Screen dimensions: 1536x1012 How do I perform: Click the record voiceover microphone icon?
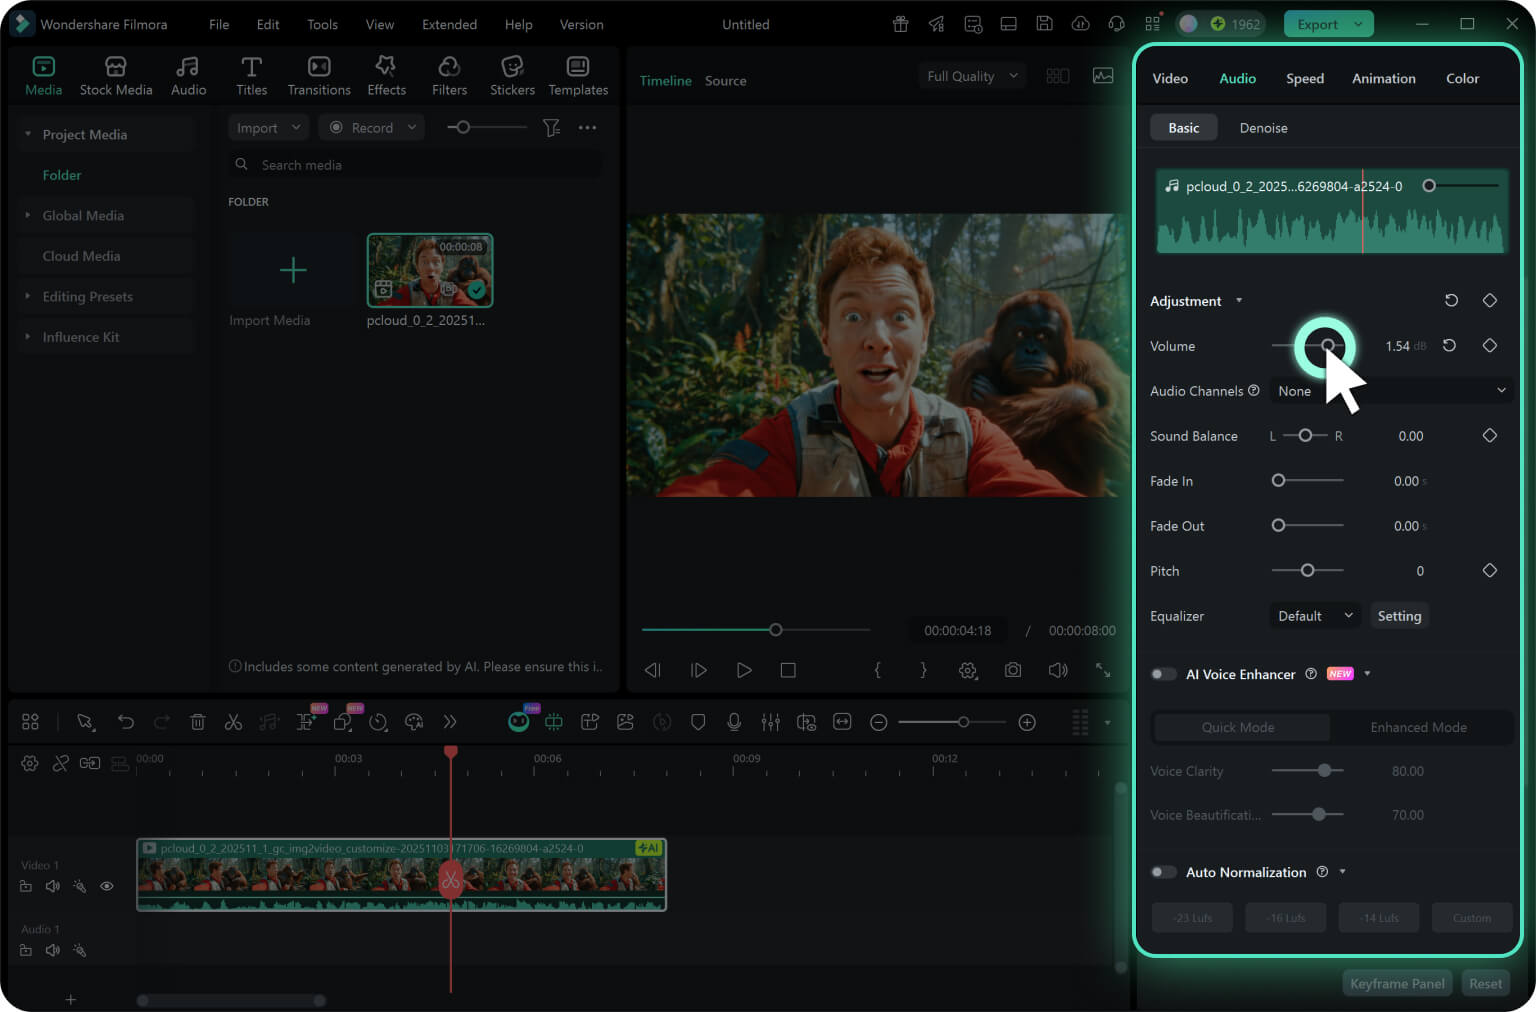[734, 722]
